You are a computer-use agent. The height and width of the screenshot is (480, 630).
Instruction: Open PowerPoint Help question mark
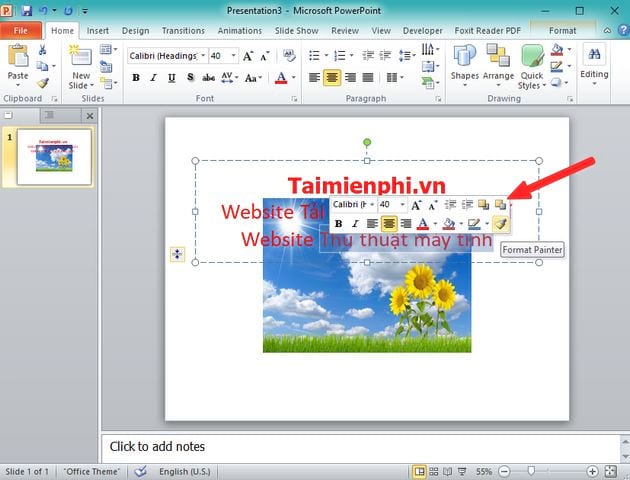pos(623,30)
